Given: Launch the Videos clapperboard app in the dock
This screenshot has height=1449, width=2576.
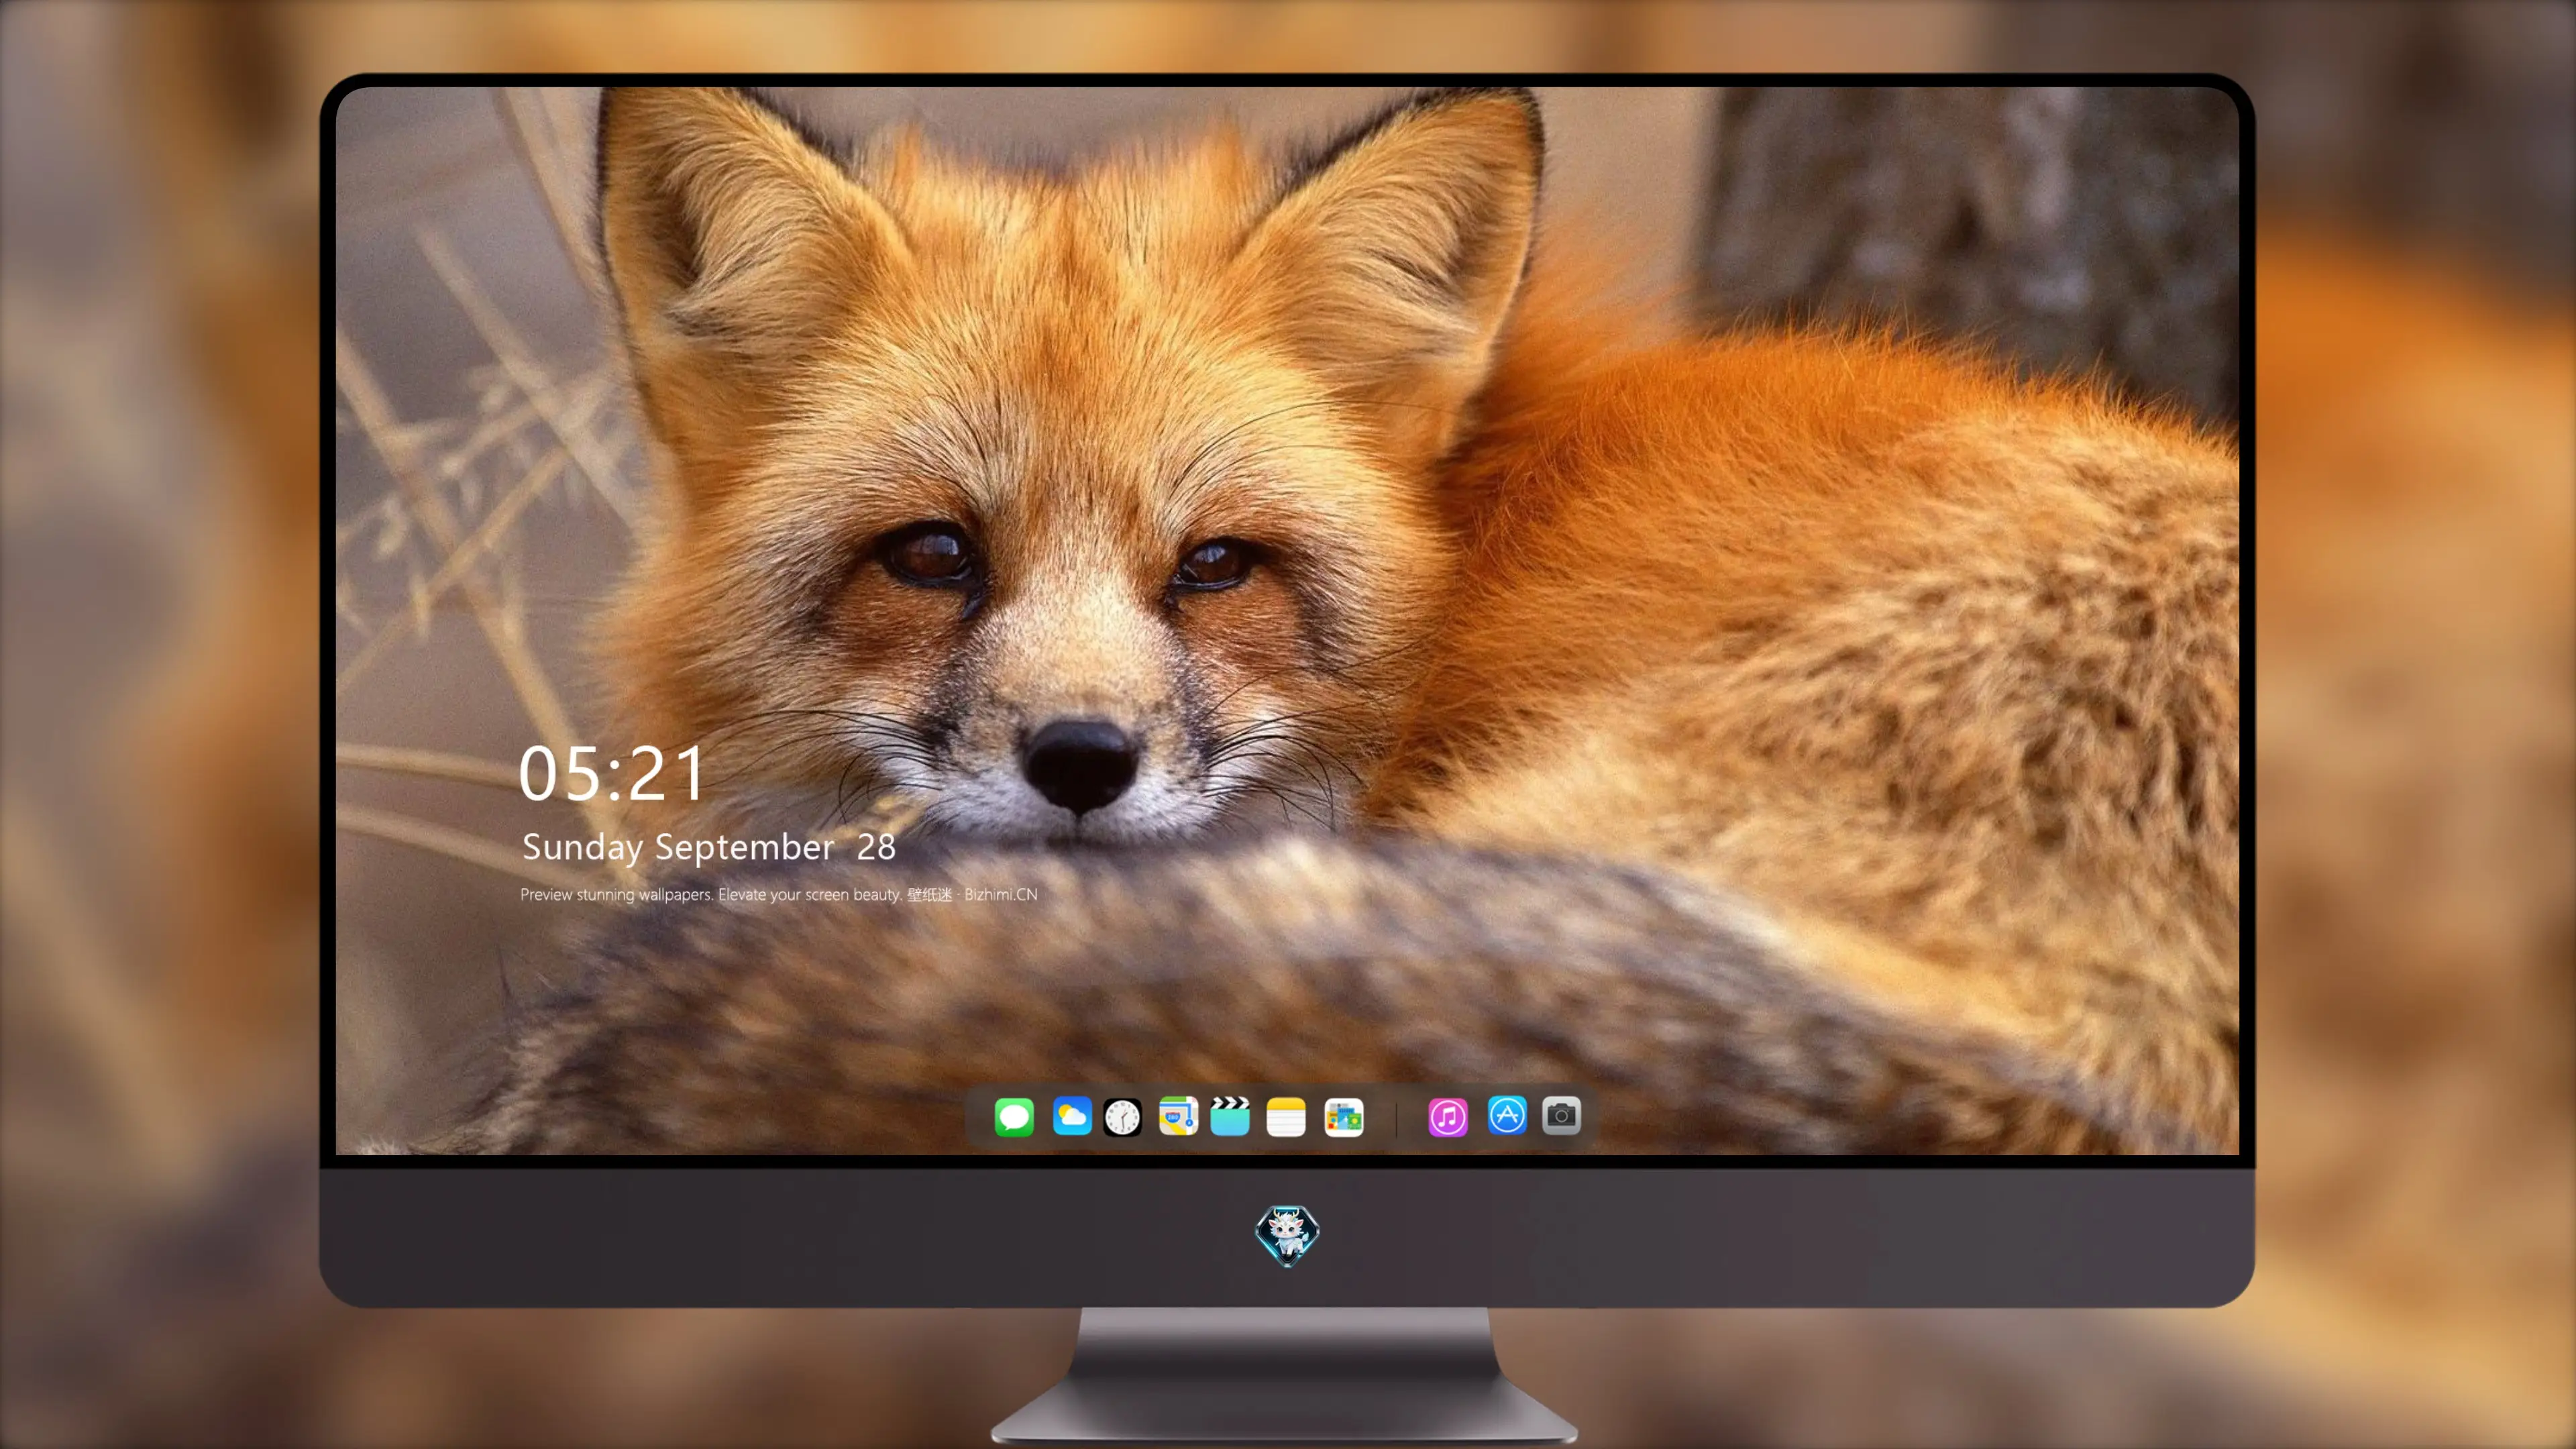Looking at the screenshot, I should pyautogui.click(x=1230, y=1116).
